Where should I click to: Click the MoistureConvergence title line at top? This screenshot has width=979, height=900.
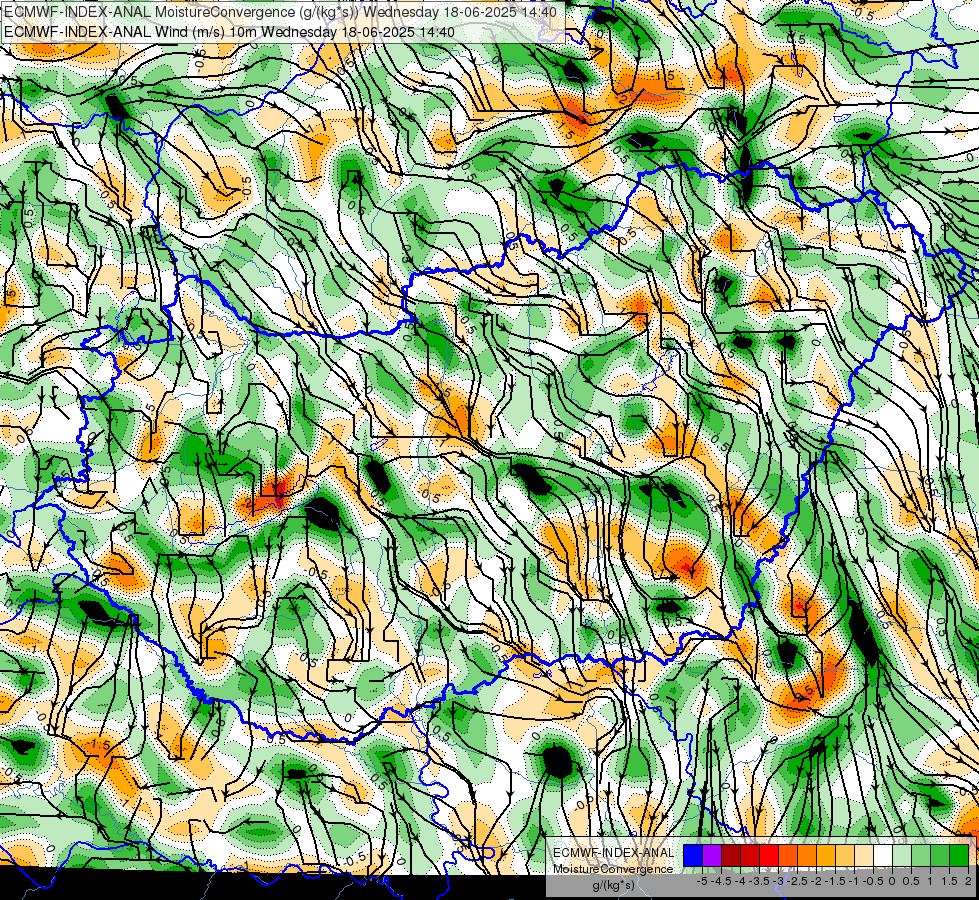coord(281,12)
